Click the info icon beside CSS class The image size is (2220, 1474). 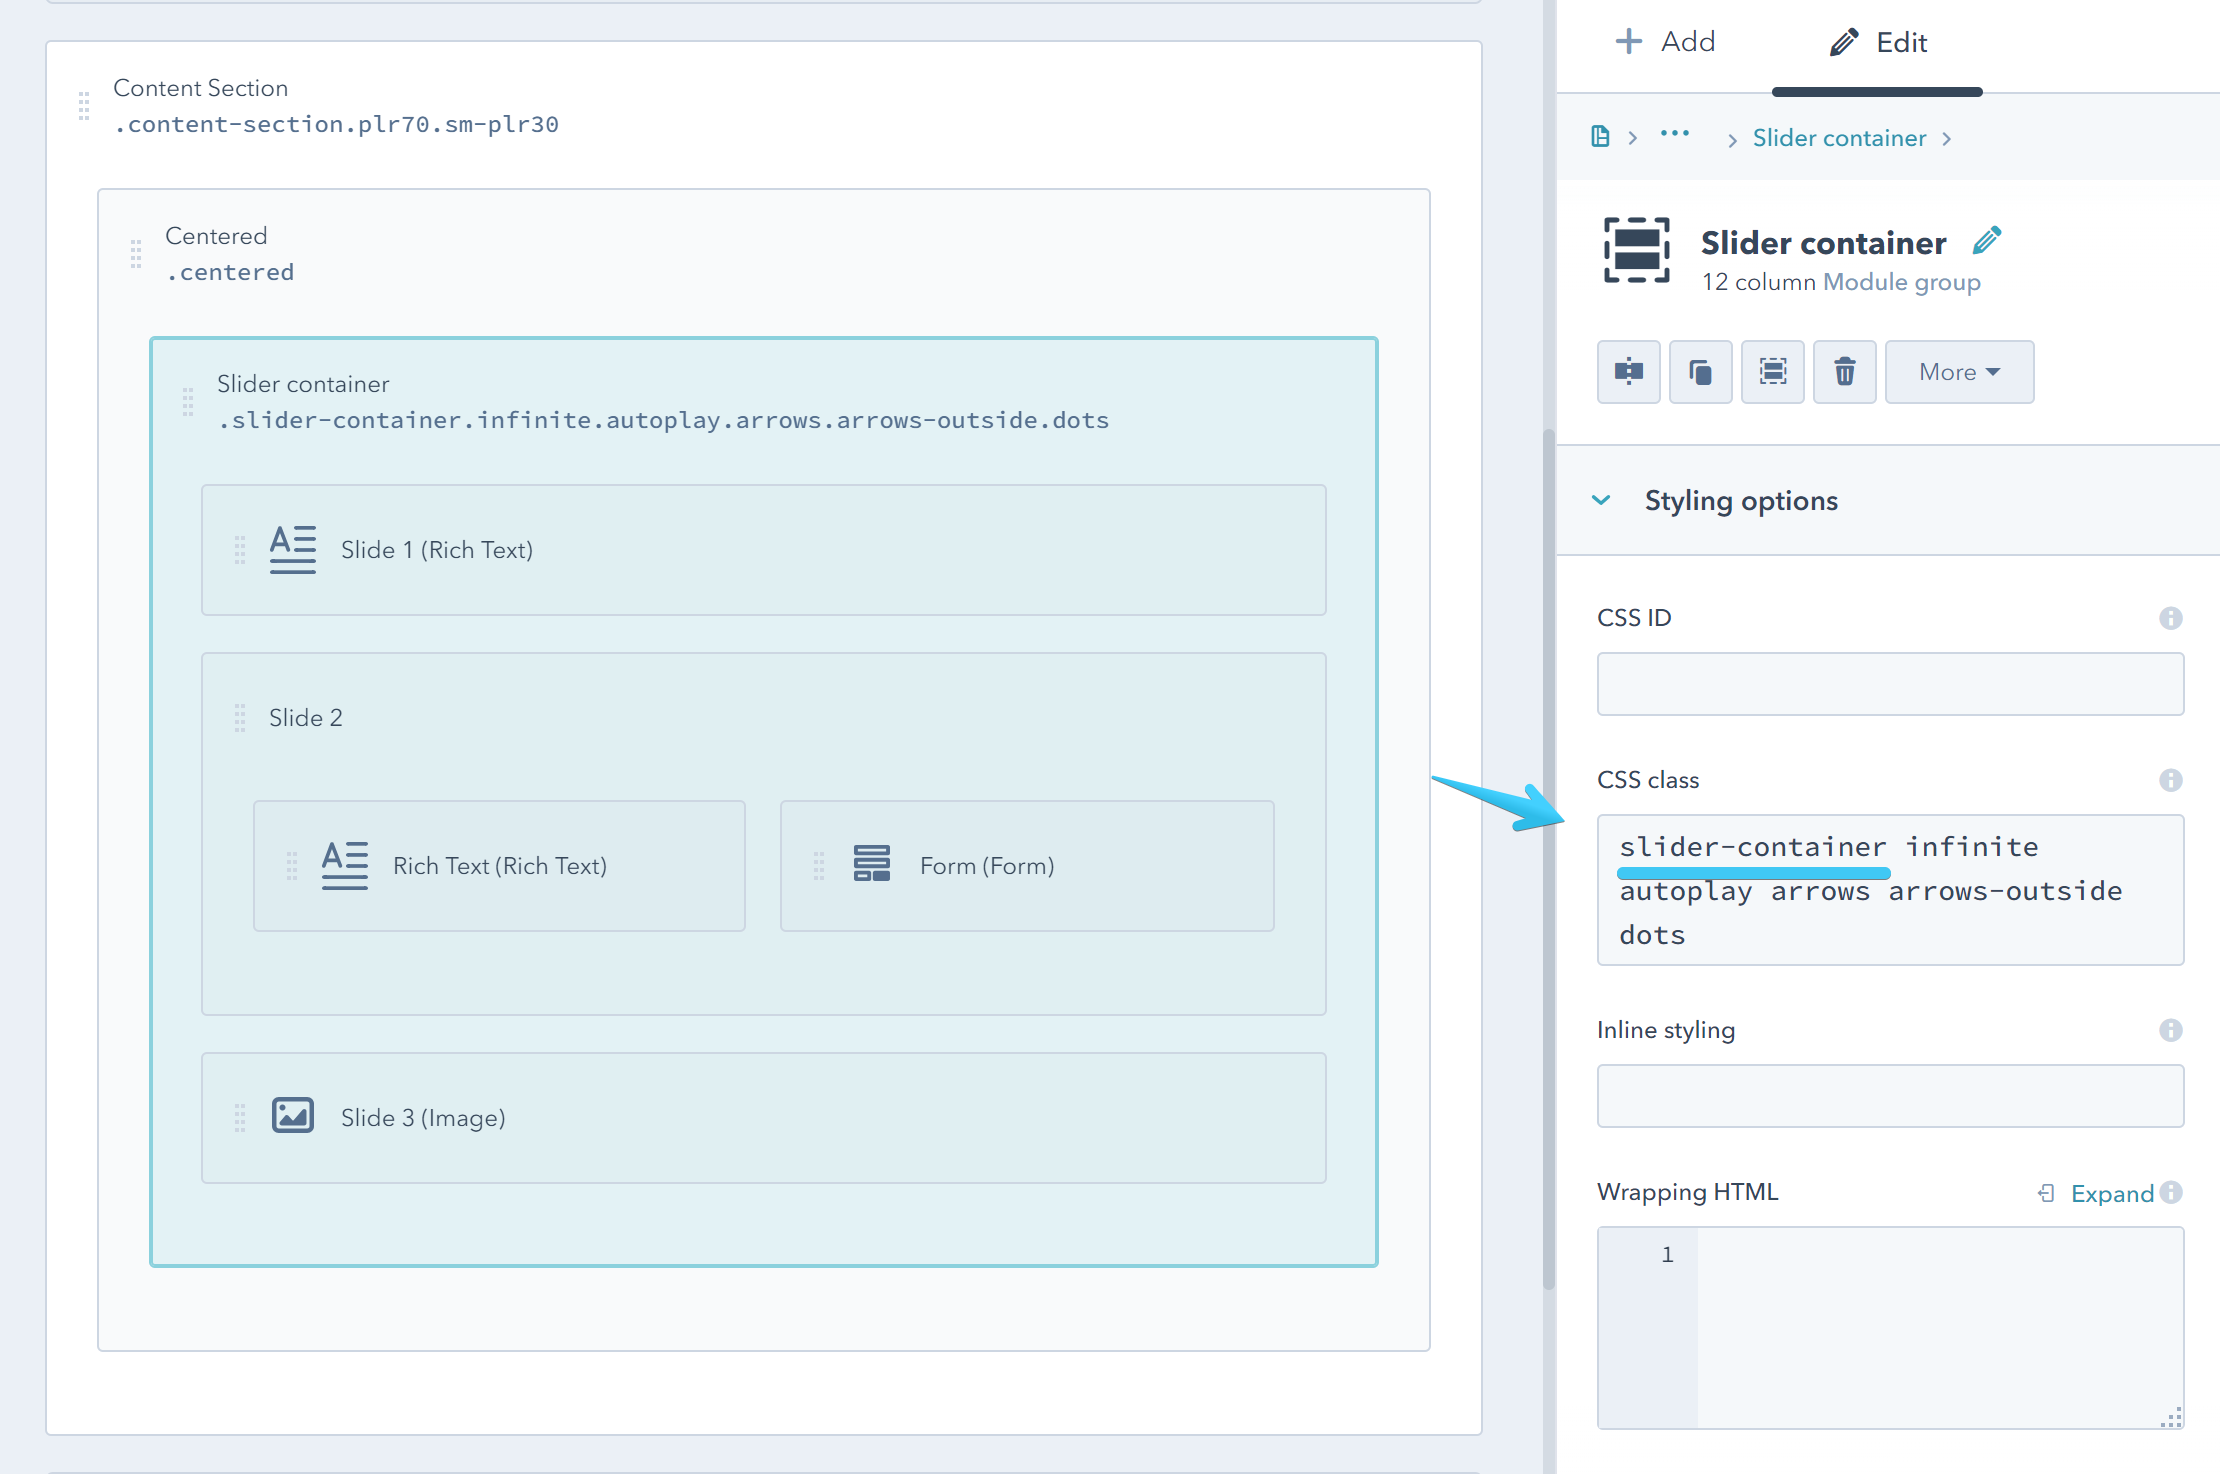[2171, 779]
